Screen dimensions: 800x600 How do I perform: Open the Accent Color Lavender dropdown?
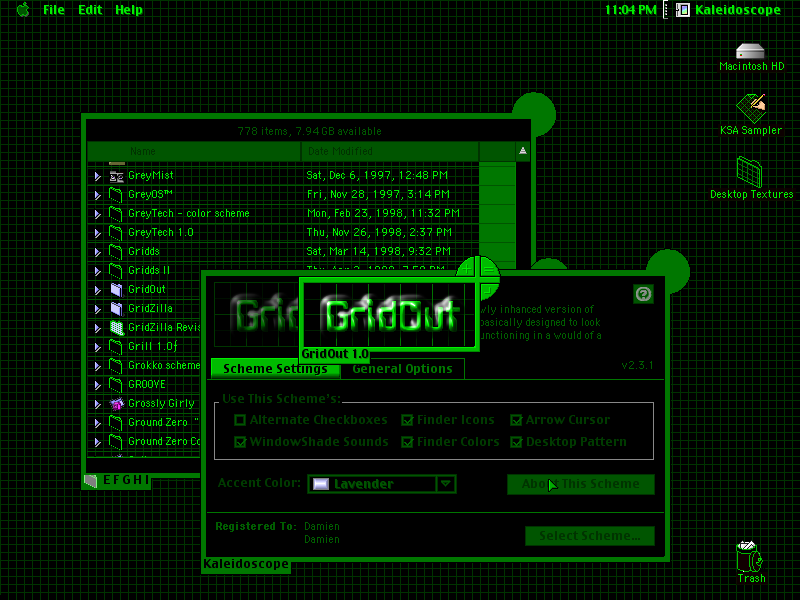coord(382,484)
